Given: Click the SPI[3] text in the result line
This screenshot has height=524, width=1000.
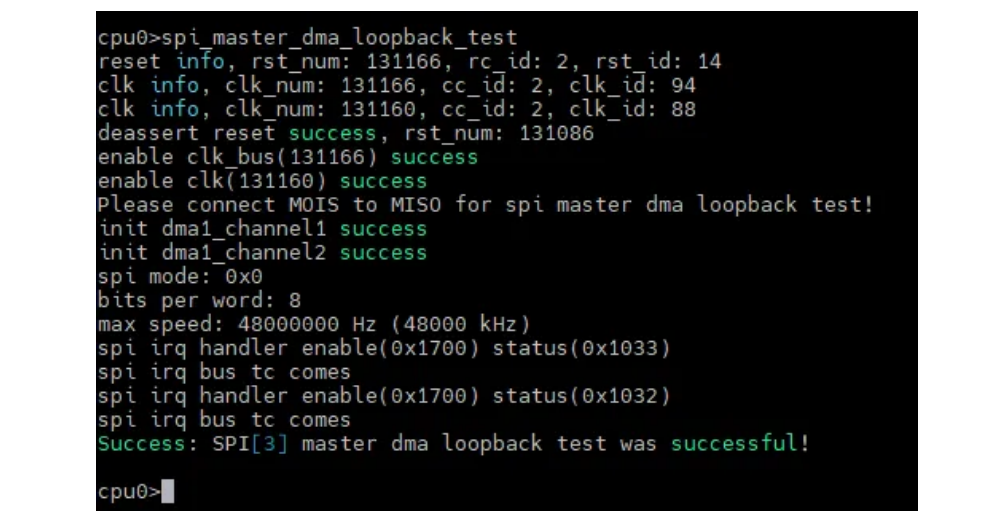Looking at the screenshot, I should pyautogui.click(x=249, y=443).
